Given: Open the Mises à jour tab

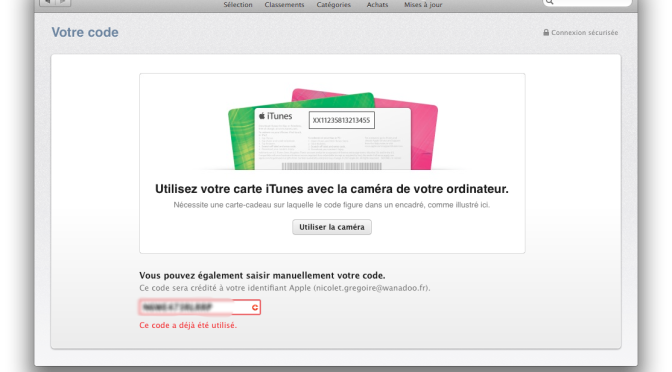Looking at the screenshot, I should 423,5.
